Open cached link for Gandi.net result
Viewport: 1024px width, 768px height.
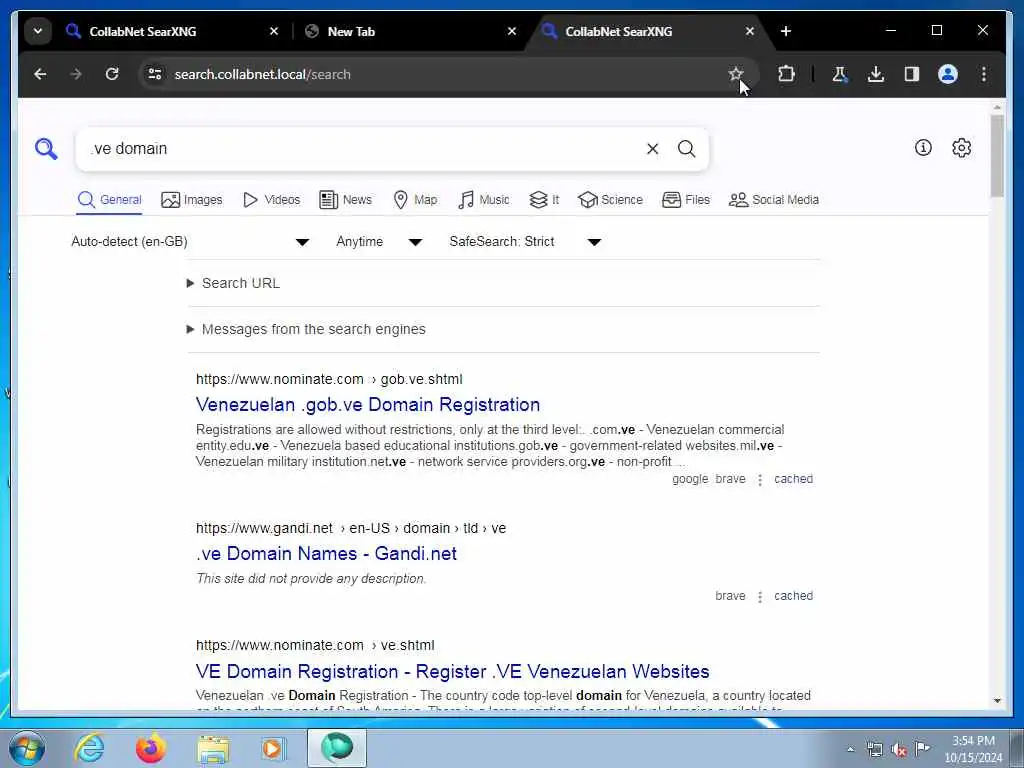[793, 596]
